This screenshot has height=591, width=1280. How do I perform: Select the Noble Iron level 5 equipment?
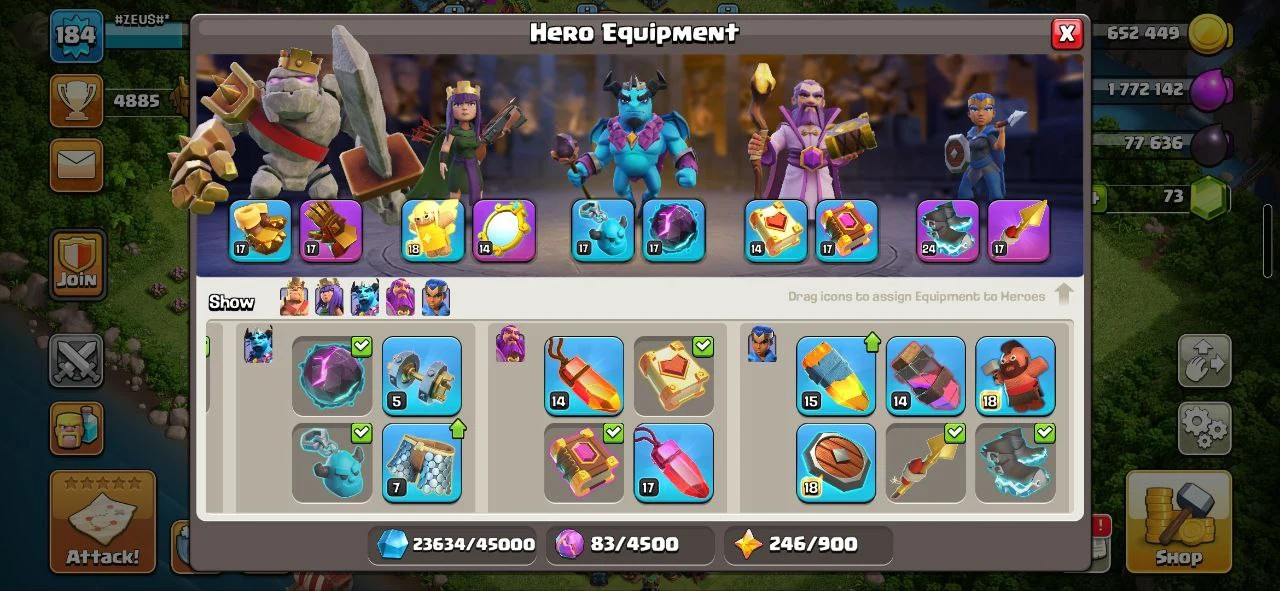tap(421, 376)
